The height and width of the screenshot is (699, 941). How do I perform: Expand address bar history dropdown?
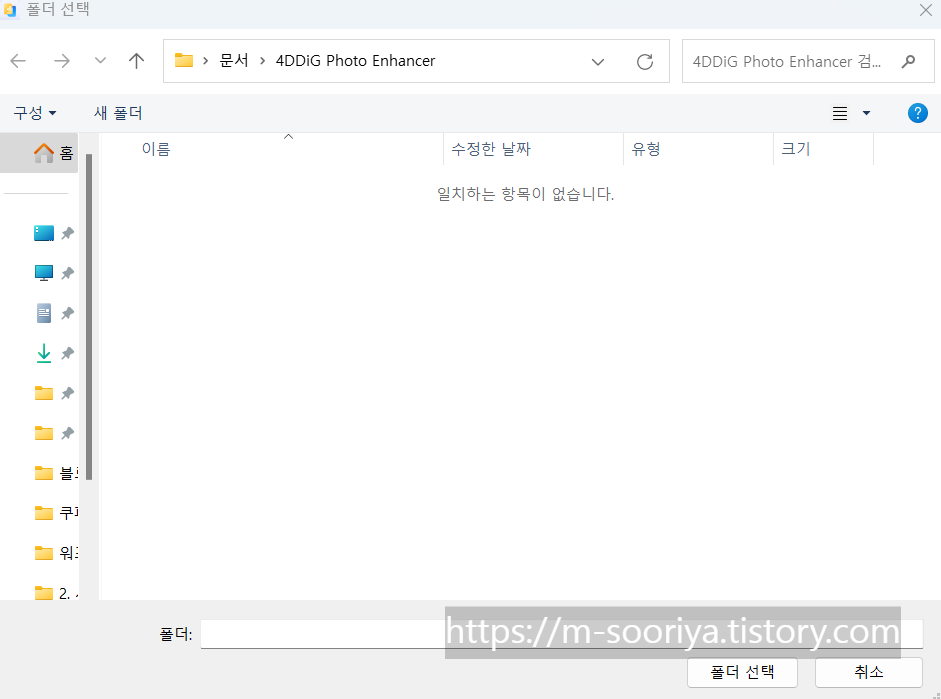[598, 61]
